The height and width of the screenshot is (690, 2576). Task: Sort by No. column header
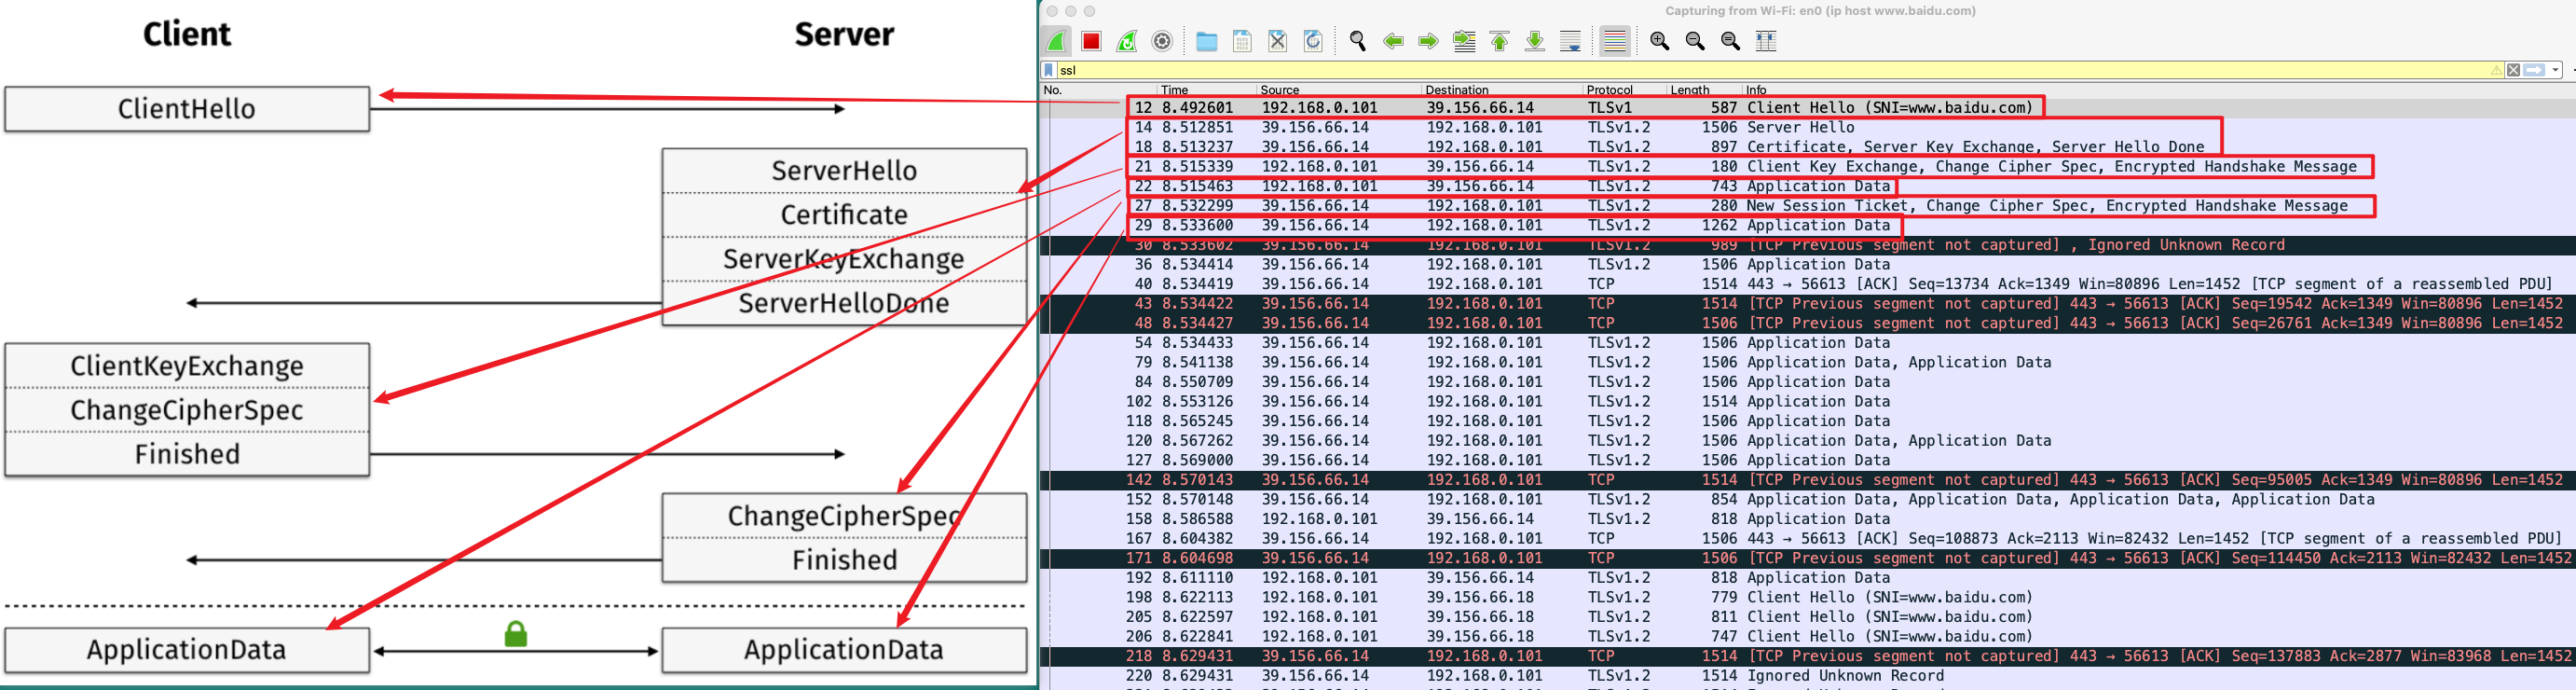pyautogui.click(x=1098, y=90)
